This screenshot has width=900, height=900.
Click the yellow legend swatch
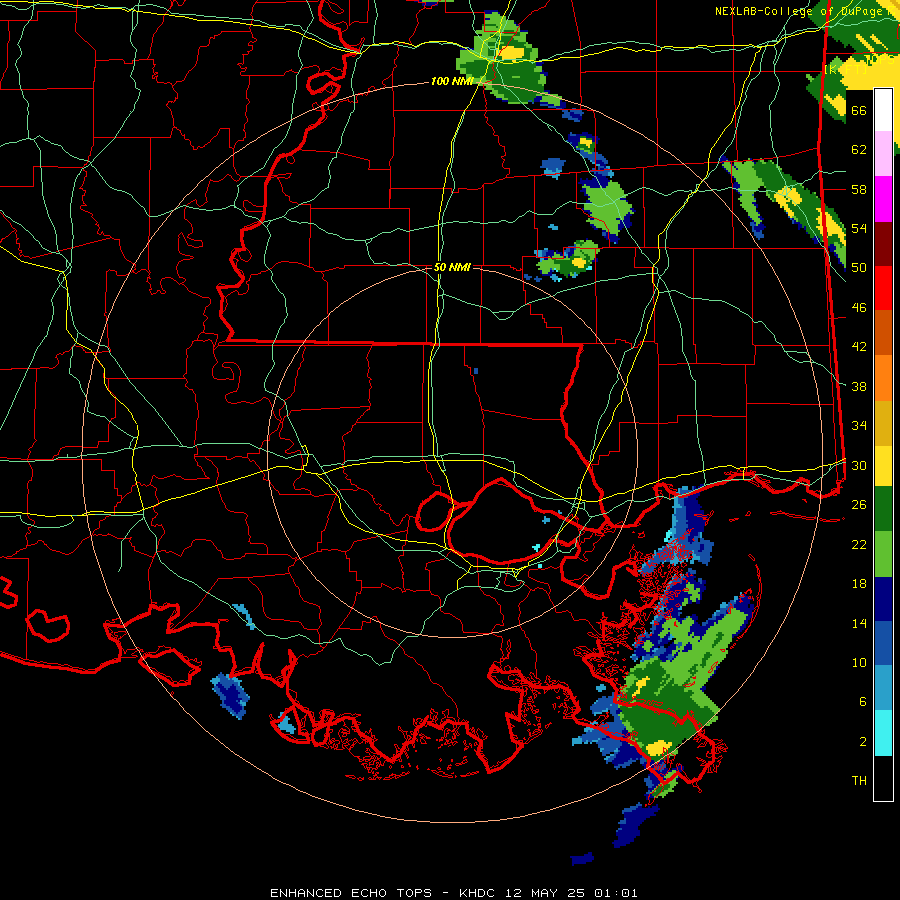tap(883, 466)
